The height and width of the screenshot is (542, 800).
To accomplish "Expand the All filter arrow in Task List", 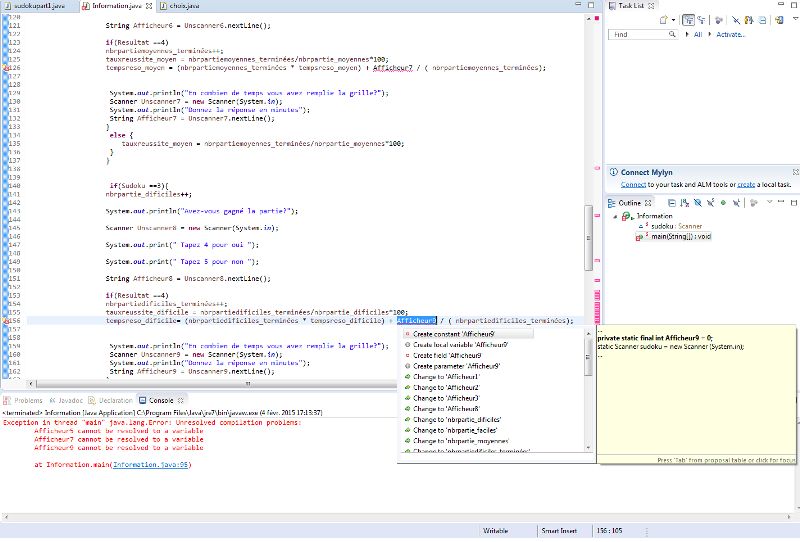I will click(686, 34).
